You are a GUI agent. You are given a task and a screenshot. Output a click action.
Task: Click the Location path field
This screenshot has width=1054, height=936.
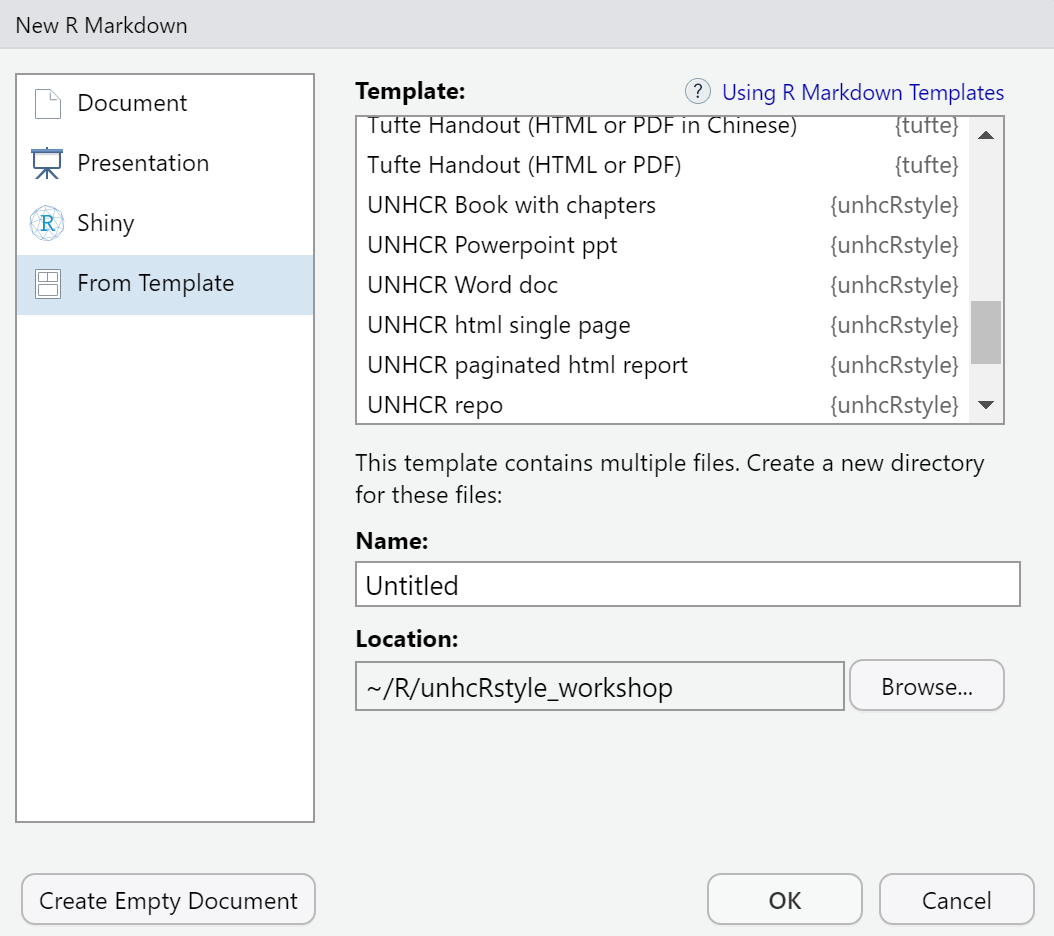pos(600,687)
